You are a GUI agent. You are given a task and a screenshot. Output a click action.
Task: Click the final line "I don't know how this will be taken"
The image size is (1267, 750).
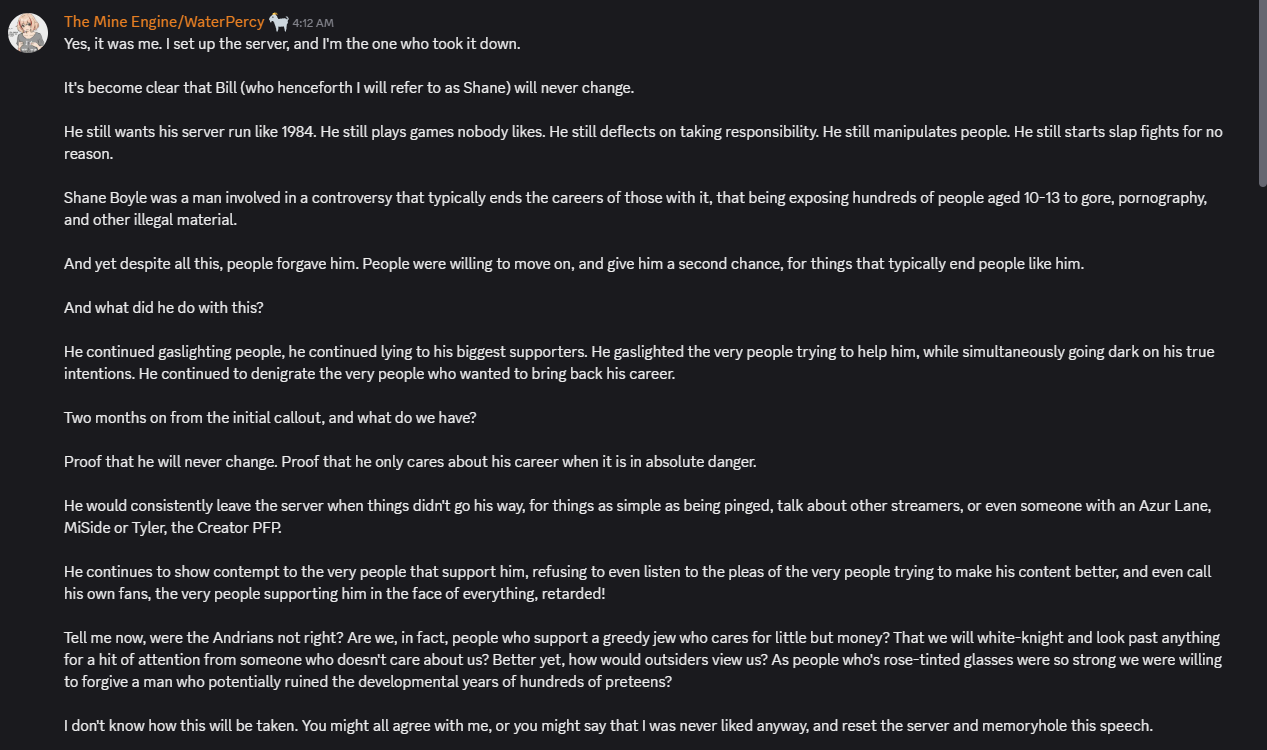click(608, 726)
